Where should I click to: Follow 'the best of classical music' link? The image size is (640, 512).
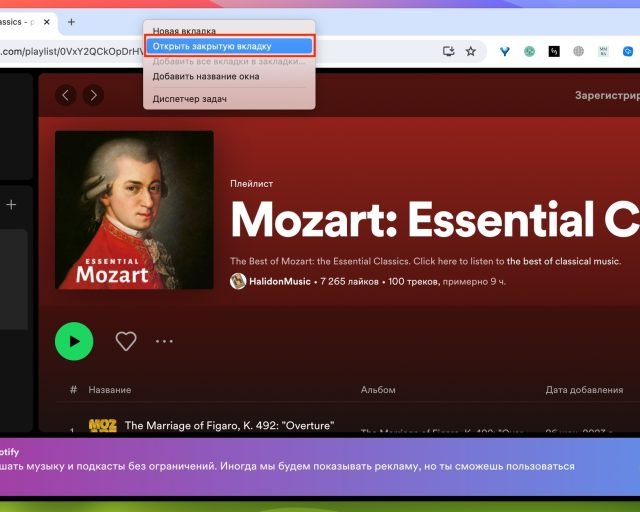pos(563,261)
